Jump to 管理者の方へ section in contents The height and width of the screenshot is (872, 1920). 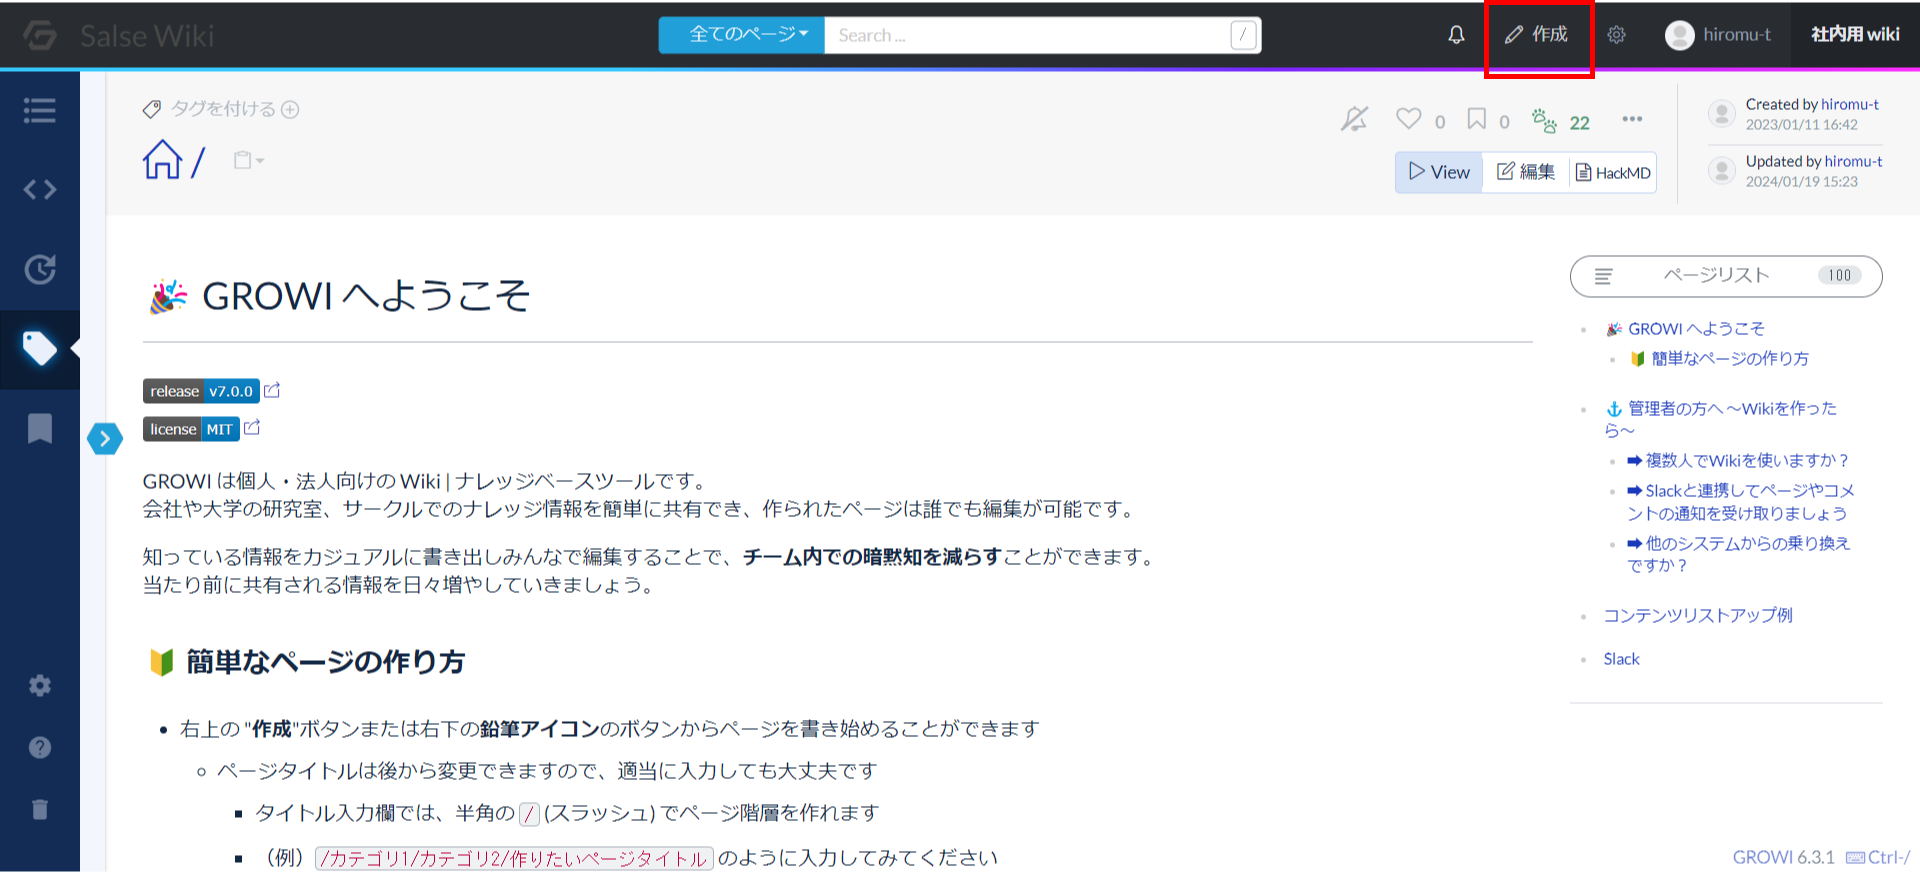click(x=1720, y=419)
